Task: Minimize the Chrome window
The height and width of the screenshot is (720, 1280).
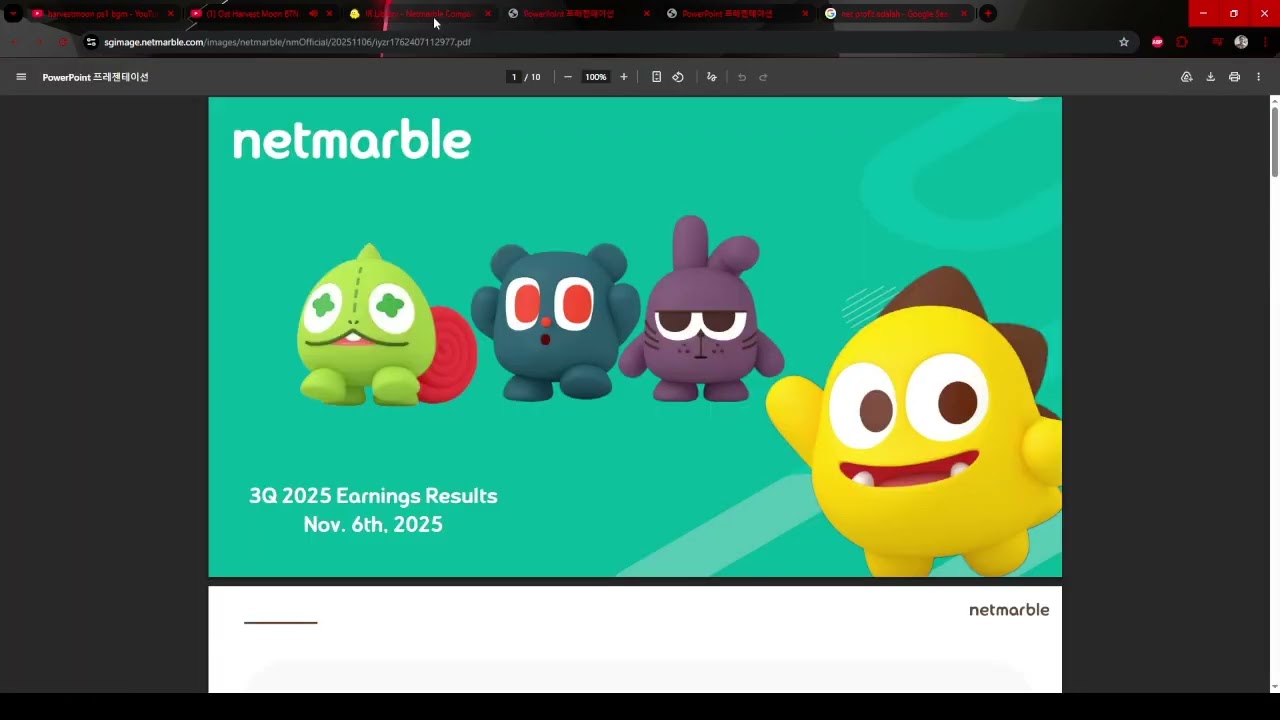Action: (1203, 14)
